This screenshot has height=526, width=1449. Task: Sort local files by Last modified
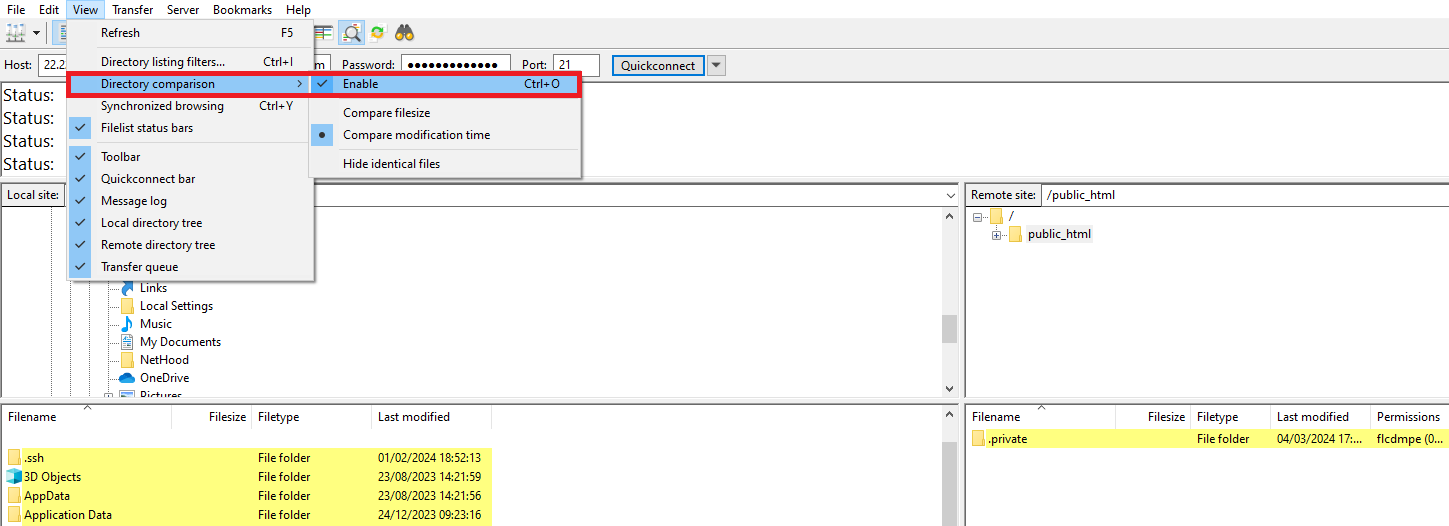pos(413,417)
